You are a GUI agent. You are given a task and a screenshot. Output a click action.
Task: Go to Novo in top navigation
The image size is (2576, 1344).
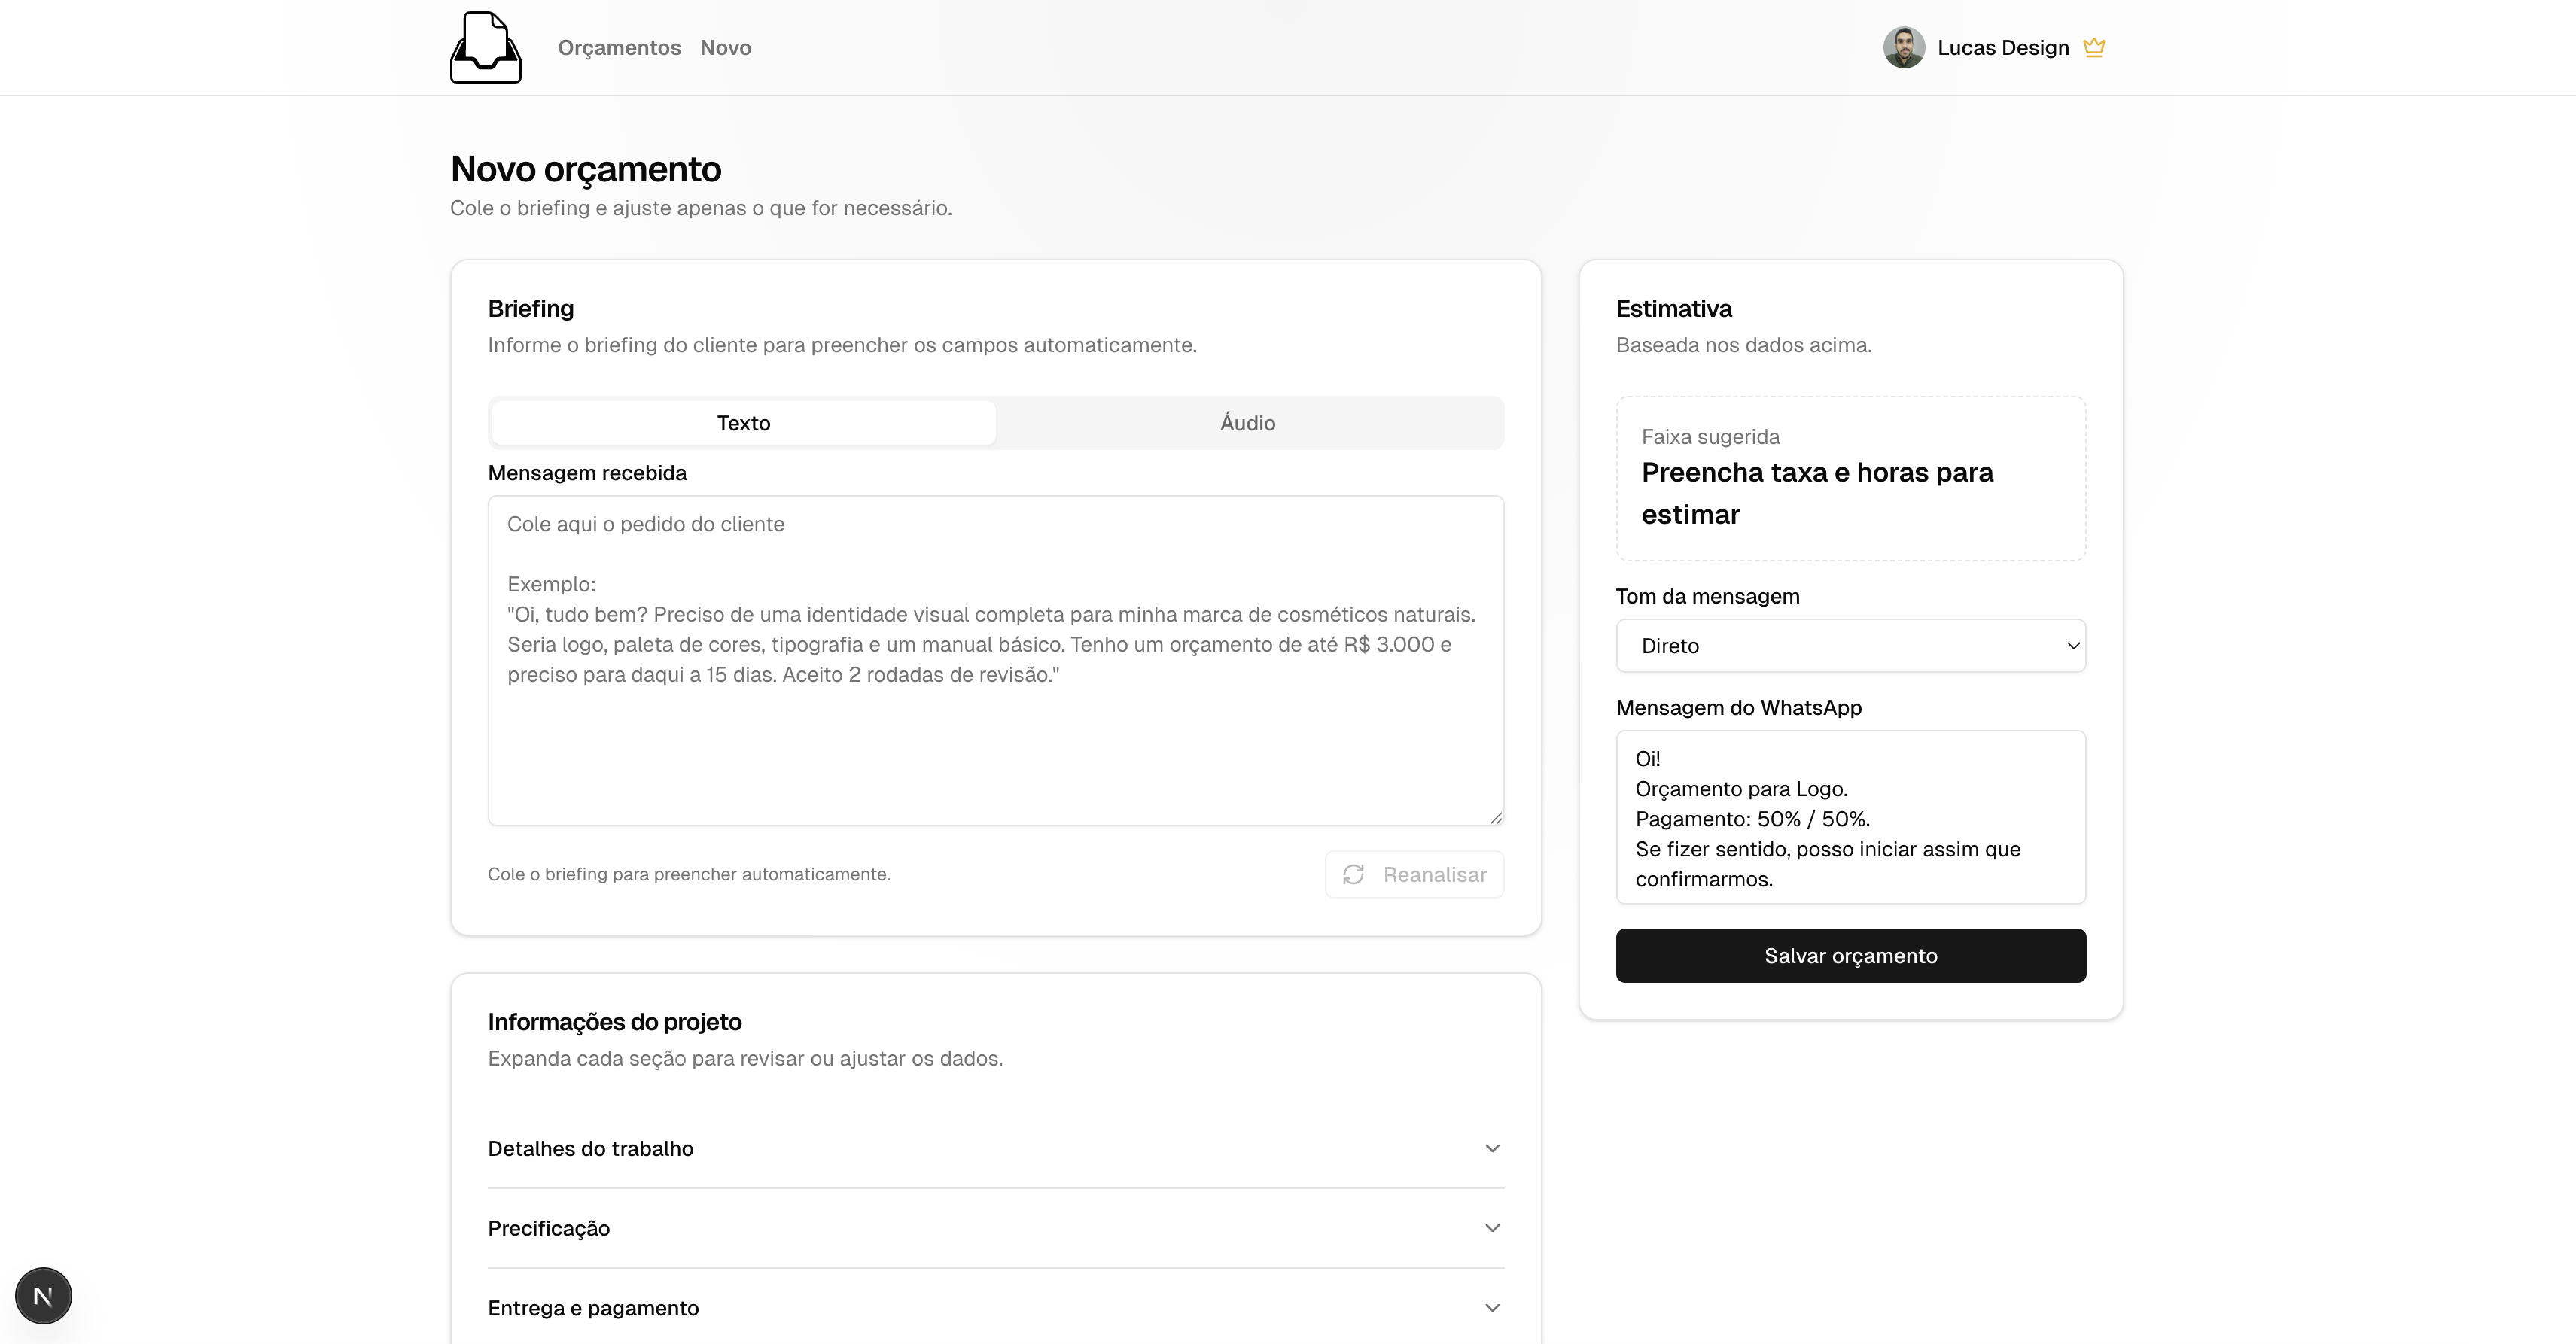click(725, 48)
